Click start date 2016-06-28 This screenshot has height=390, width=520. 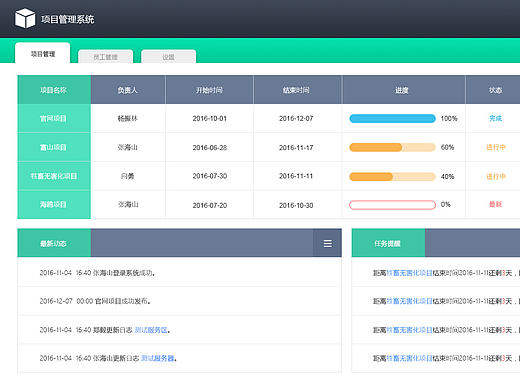[x=210, y=147]
